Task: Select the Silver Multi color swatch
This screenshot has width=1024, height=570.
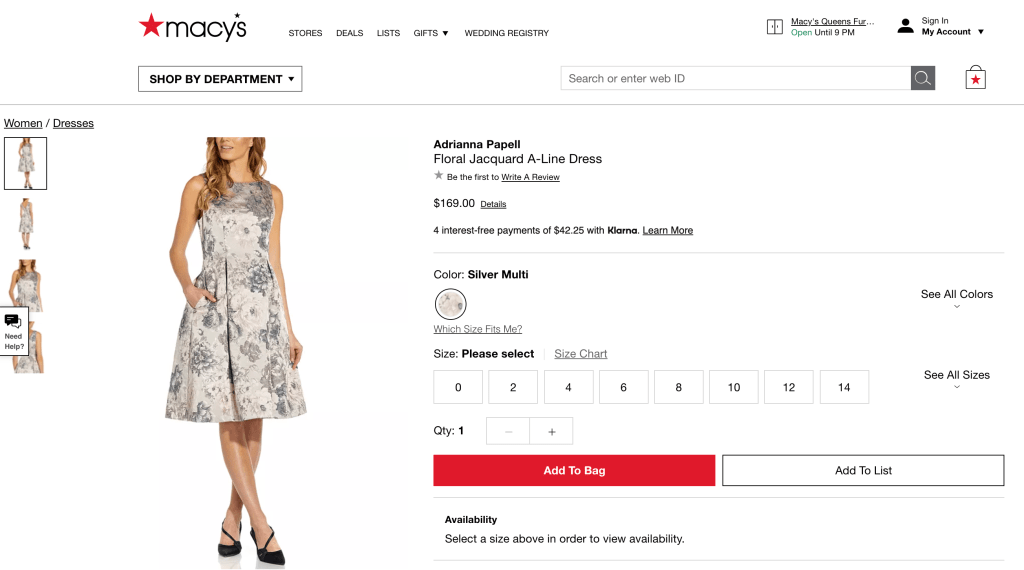Action: (x=451, y=304)
